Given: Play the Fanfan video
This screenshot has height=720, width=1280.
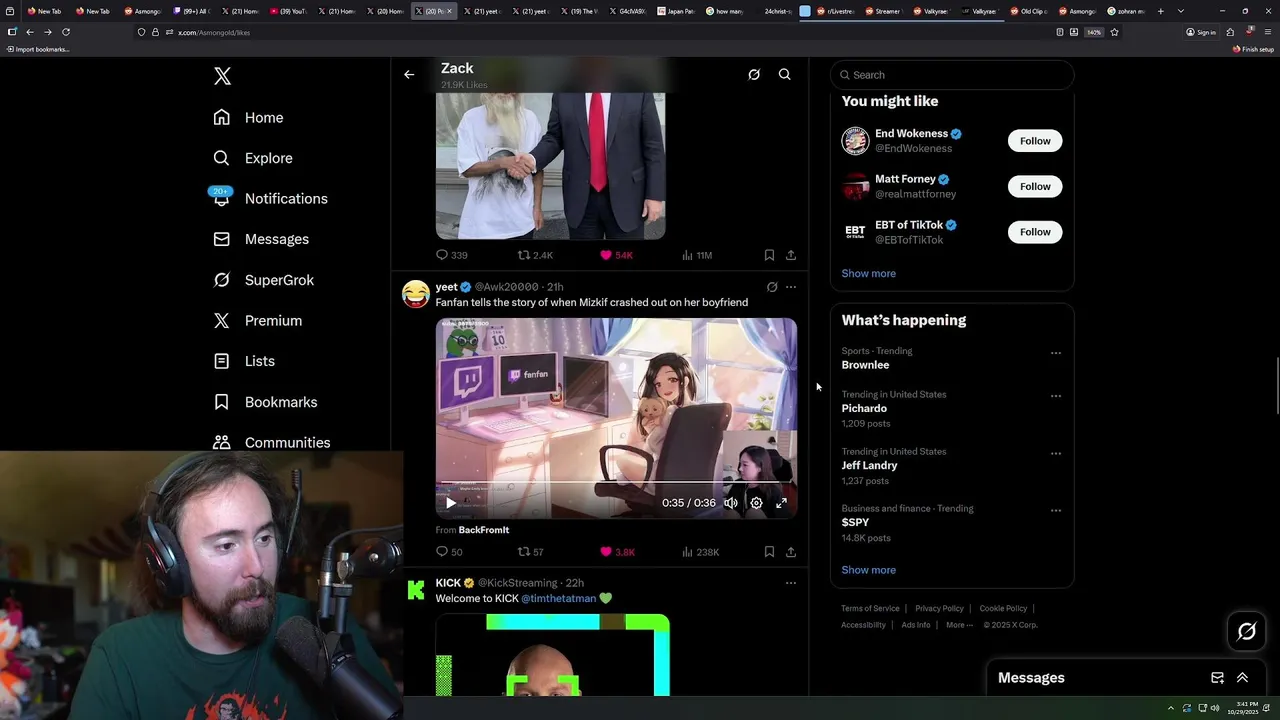Looking at the screenshot, I should coord(450,503).
